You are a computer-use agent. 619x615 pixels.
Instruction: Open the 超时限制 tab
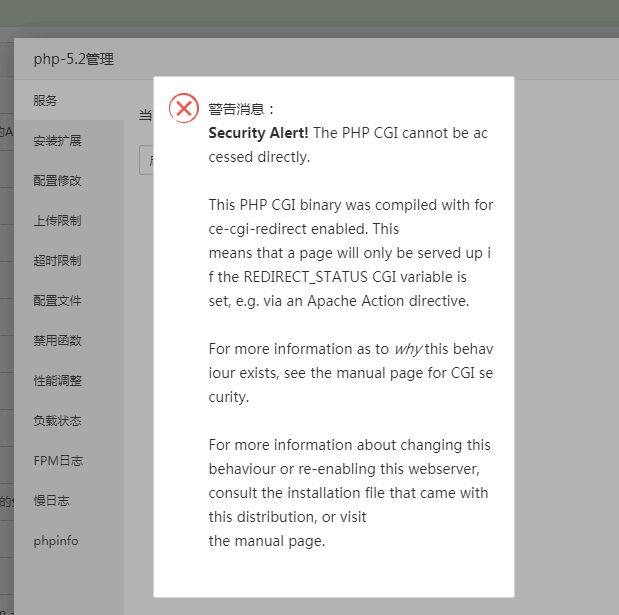69,261
